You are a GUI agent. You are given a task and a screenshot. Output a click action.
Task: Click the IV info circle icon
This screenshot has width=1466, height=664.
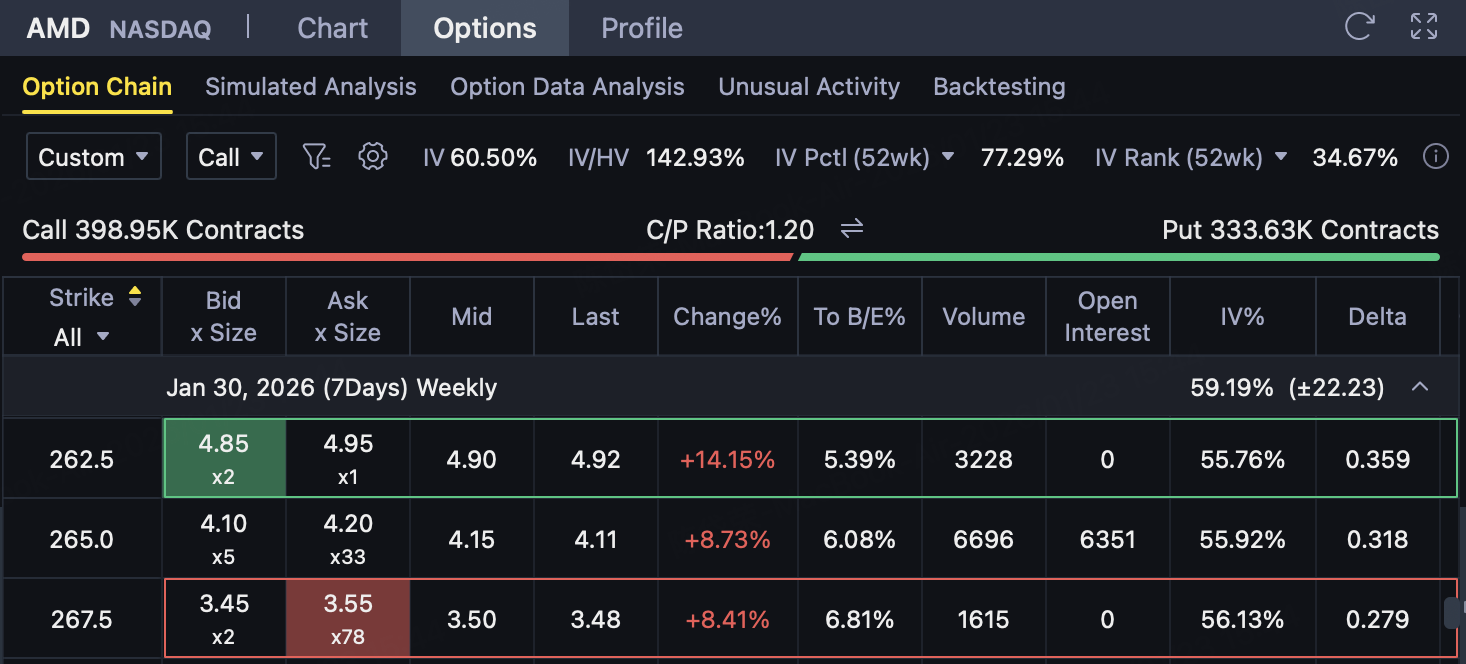coord(1435,157)
